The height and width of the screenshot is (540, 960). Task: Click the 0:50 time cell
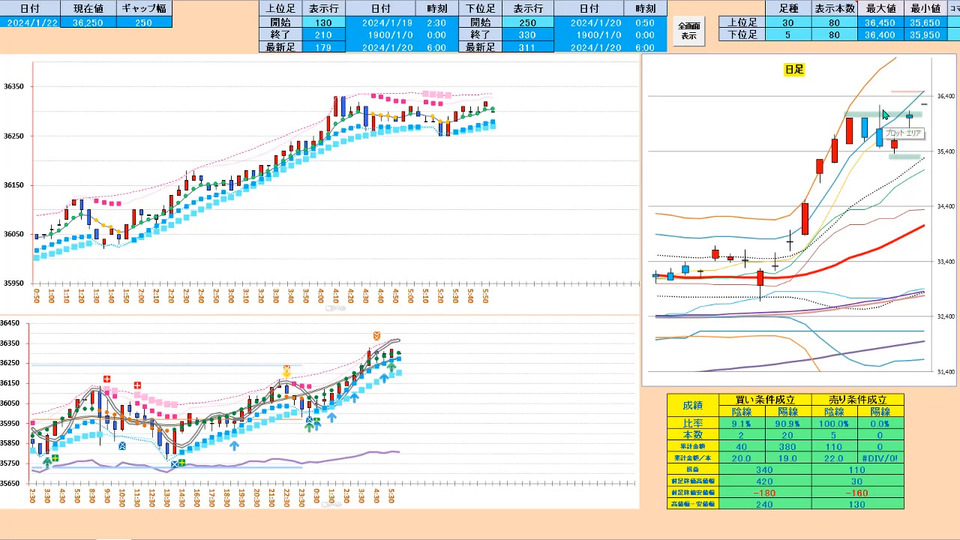(645, 23)
